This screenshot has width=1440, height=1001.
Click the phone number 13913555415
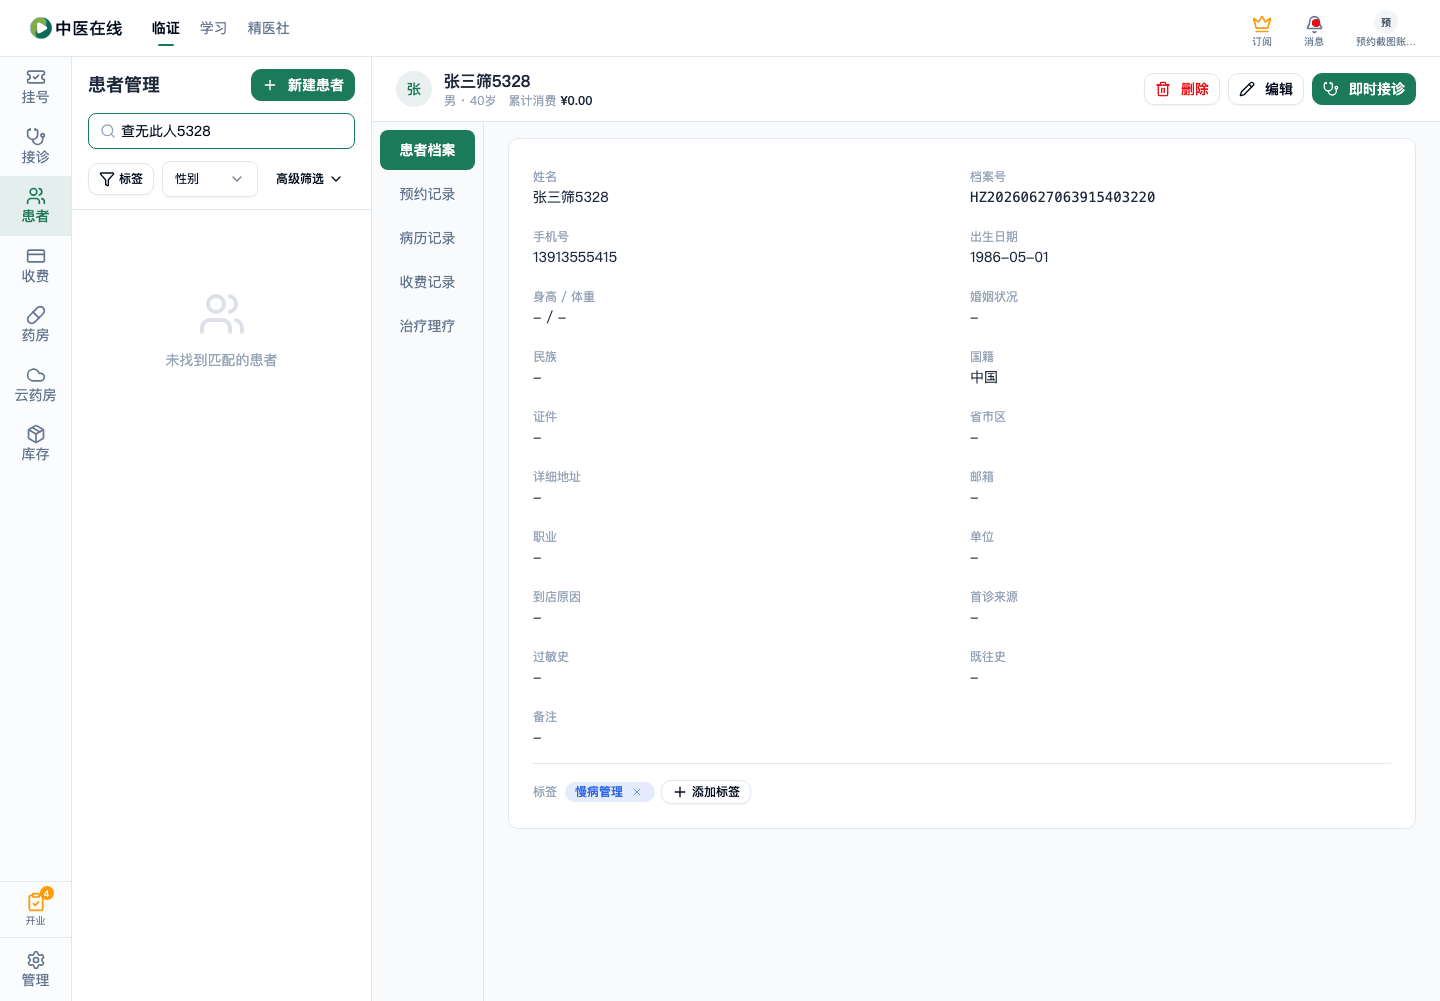[575, 257]
